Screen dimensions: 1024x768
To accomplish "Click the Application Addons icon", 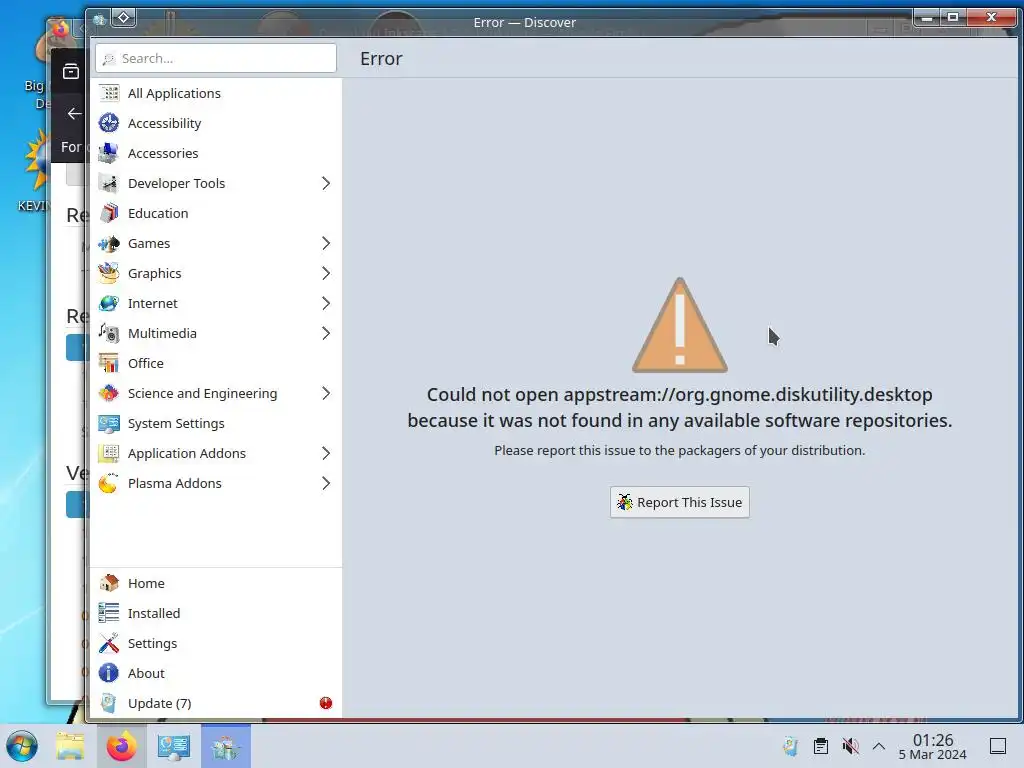I will [x=109, y=454].
